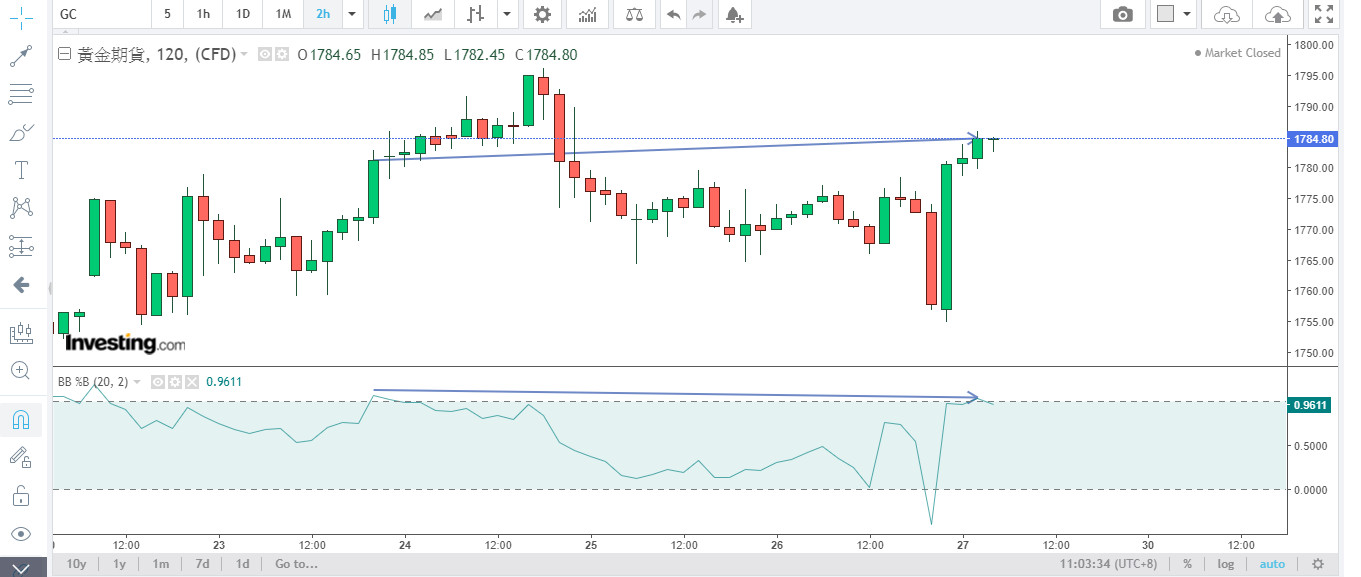The height and width of the screenshot is (577, 1361).
Task: Toggle magnet mode in left sidebar
Action: (x=21, y=419)
